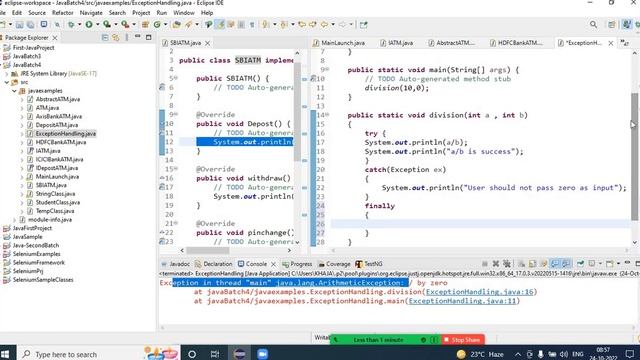
Task: Click the Pin Console icon
Action: point(580,264)
